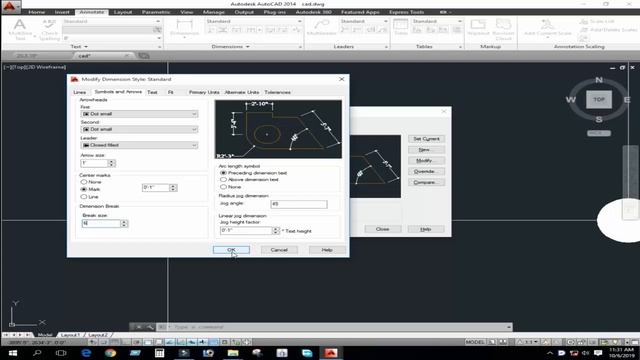This screenshot has width=640, height=360.
Task: Click the Dimension tool in ribbon
Action: point(184,28)
